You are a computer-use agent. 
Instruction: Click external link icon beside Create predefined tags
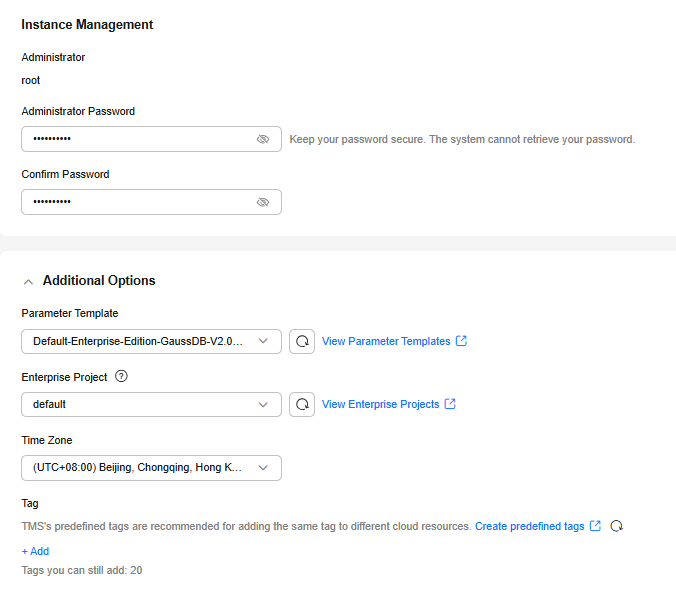coord(595,526)
